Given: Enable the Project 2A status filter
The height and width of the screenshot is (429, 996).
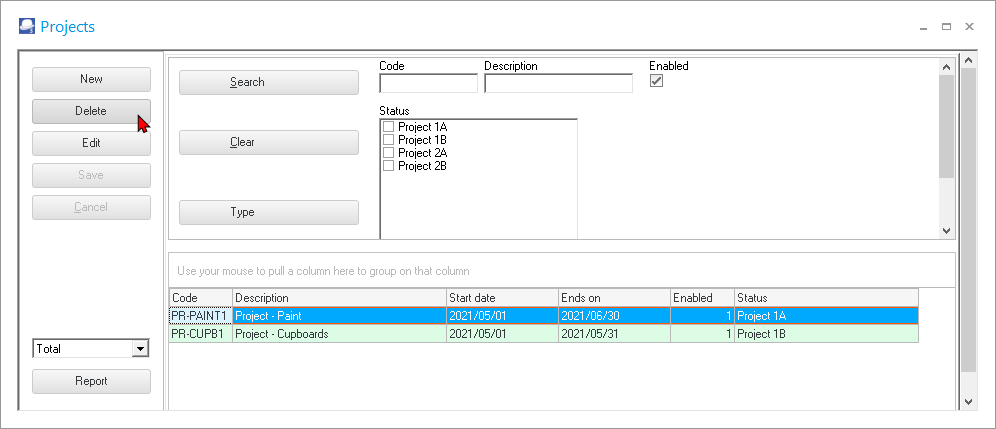Looking at the screenshot, I should [x=389, y=153].
